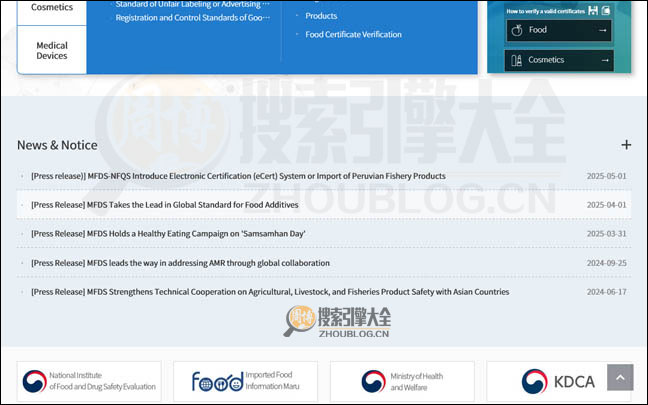Select the Cosmetics tab on the left
Viewport: 648px width, 405px height.
(x=52, y=8)
